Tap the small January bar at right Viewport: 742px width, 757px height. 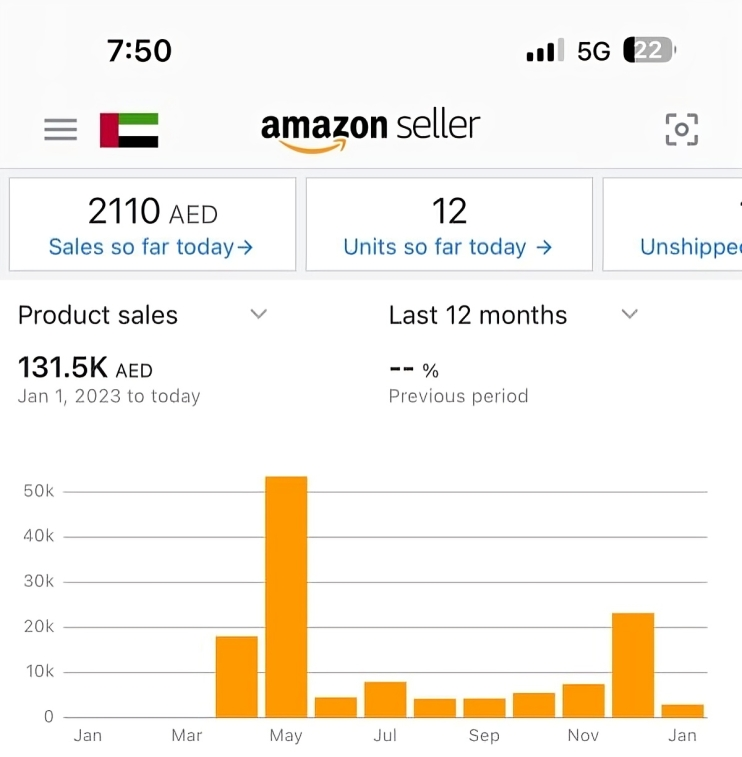683,711
